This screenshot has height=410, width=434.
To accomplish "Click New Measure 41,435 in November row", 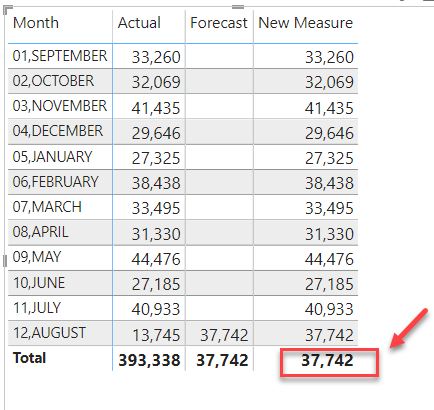I will pyautogui.click(x=329, y=108).
